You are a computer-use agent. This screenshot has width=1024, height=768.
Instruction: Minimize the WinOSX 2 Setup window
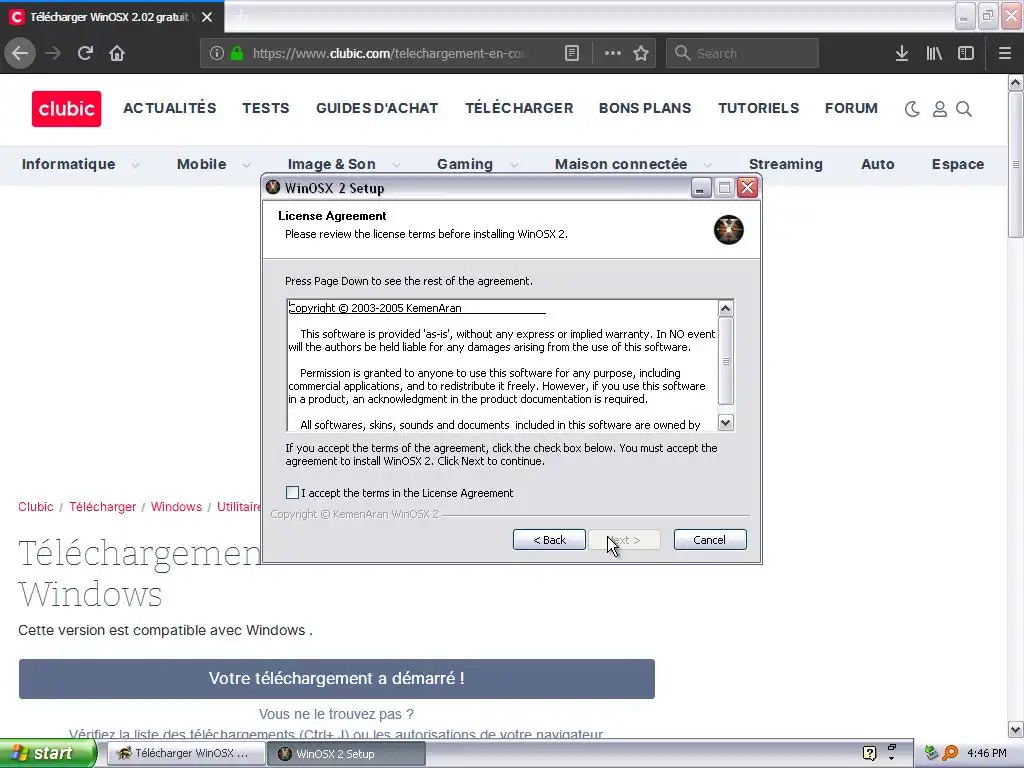coord(700,188)
